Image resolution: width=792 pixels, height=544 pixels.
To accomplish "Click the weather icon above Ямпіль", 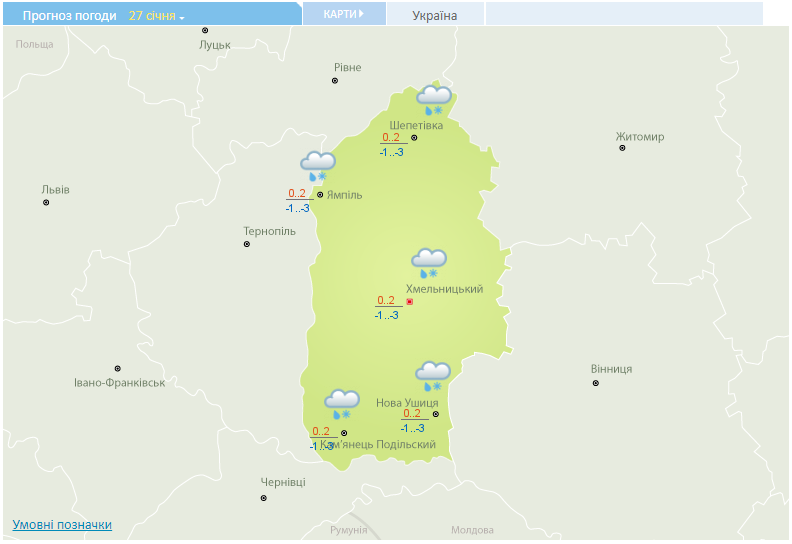I will 318,166.
